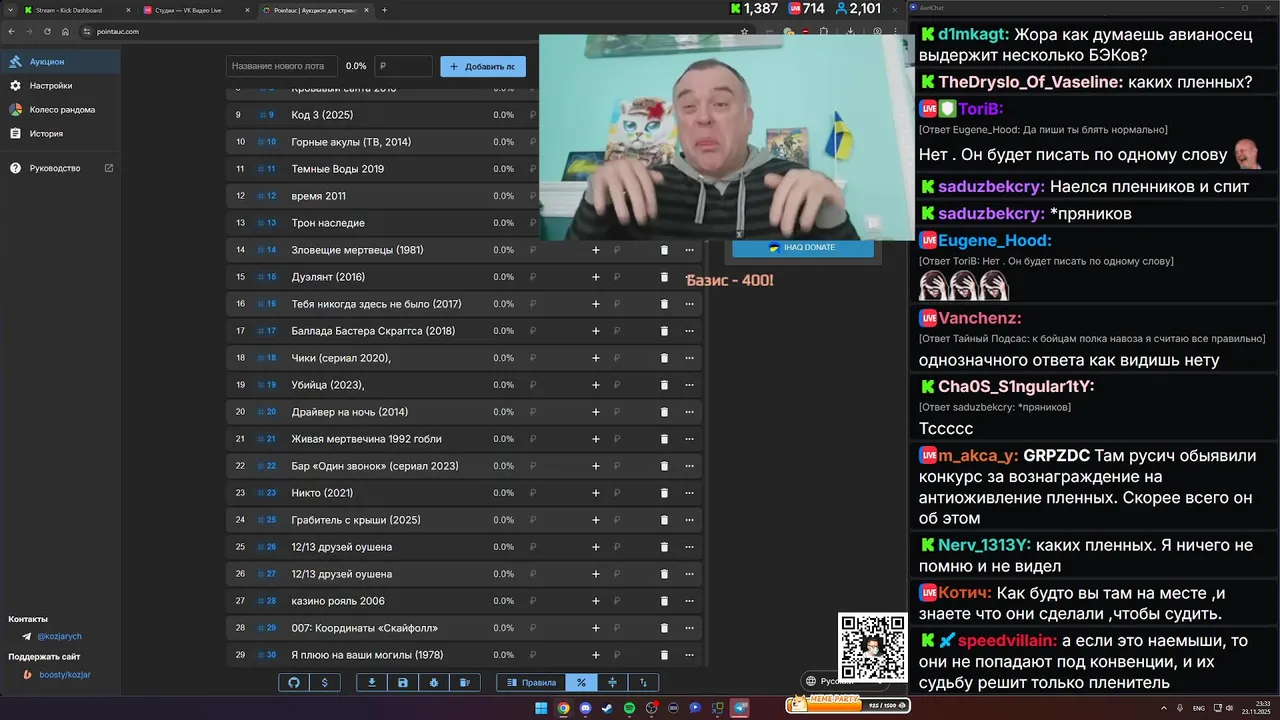The height and width of the screenshot is (720, 1280).
Task: Open more options for Я плюю на ваши могилы
Action: 689,655
